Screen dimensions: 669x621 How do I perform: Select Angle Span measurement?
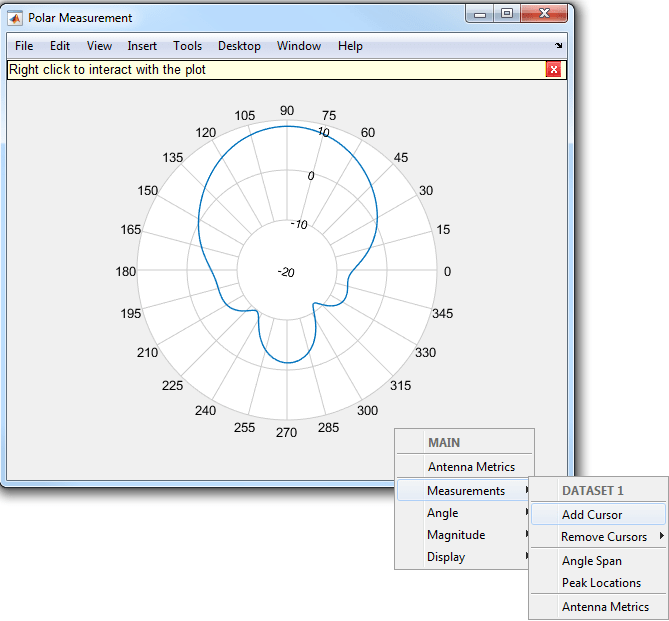[x=598, y=560]
